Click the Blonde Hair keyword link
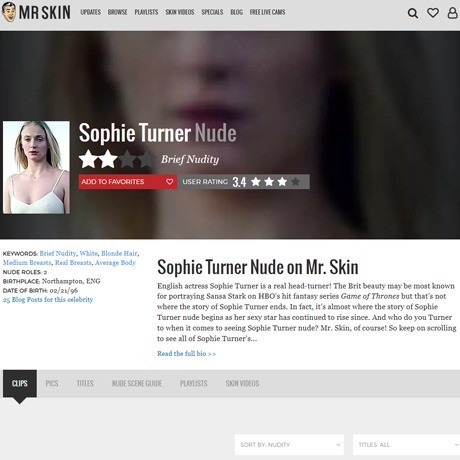The width and height of the screenshot is (460, 460). click(119, 253)
